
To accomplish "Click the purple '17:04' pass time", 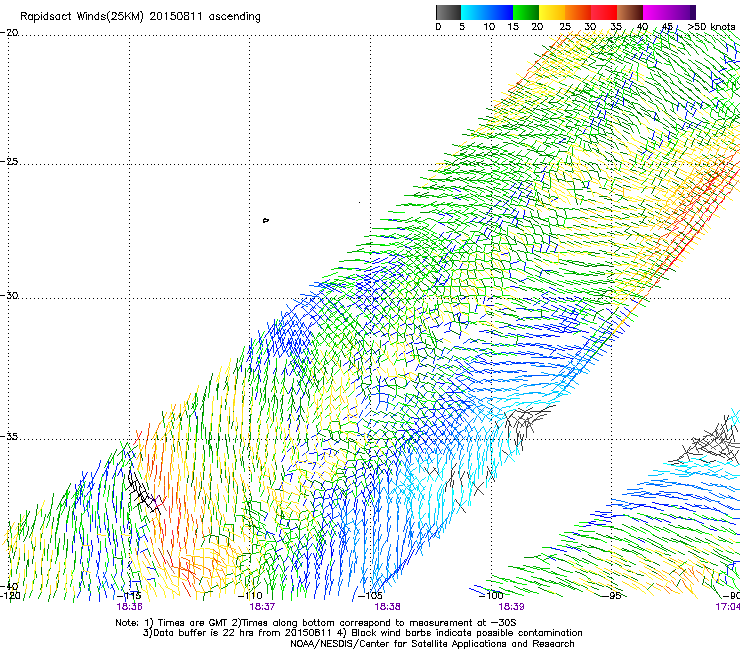I will (x=728, y=607).
